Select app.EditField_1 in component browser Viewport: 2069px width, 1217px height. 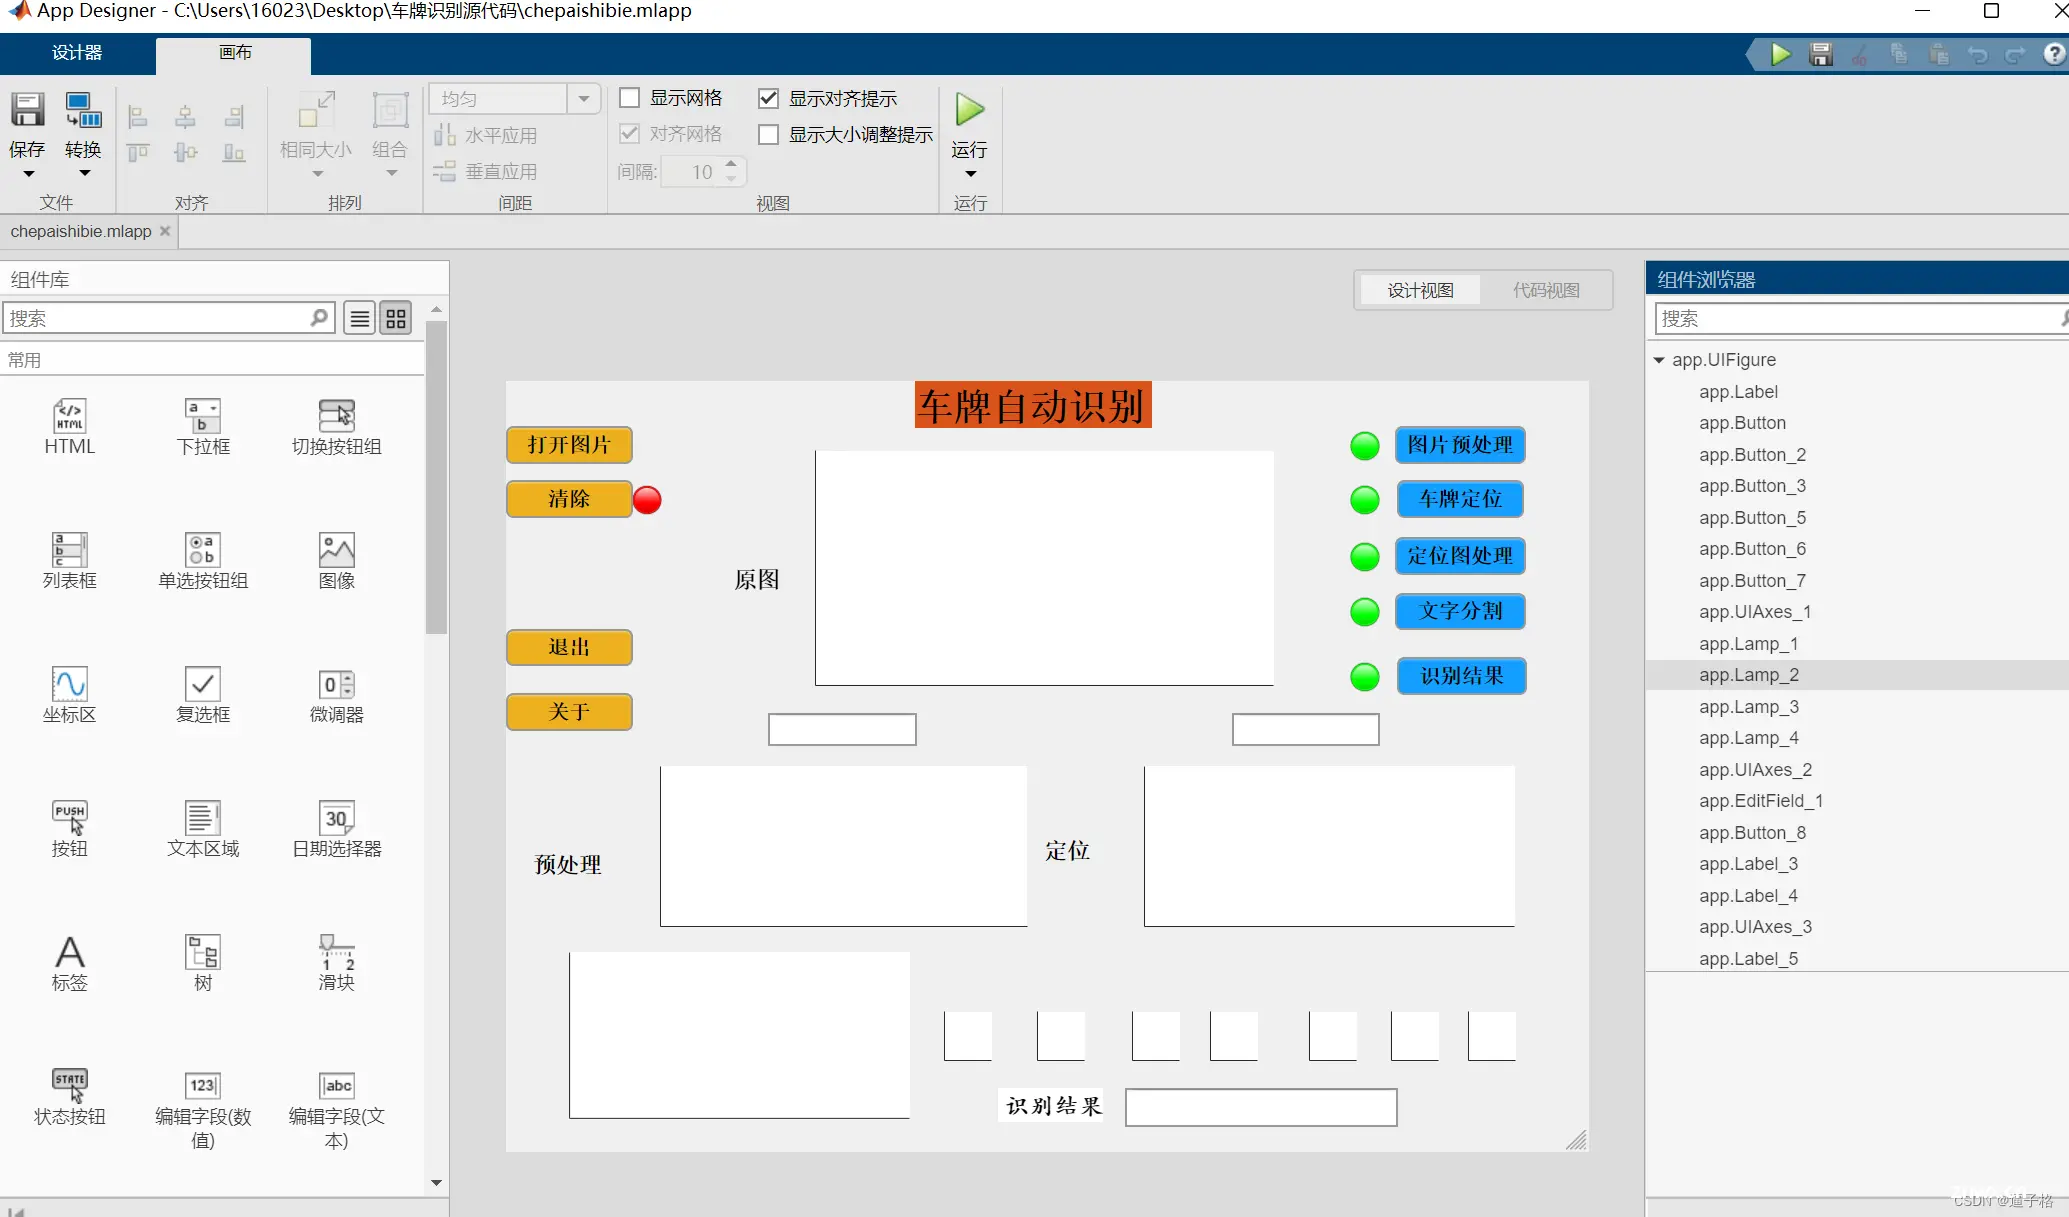(x=1760, y=801)
